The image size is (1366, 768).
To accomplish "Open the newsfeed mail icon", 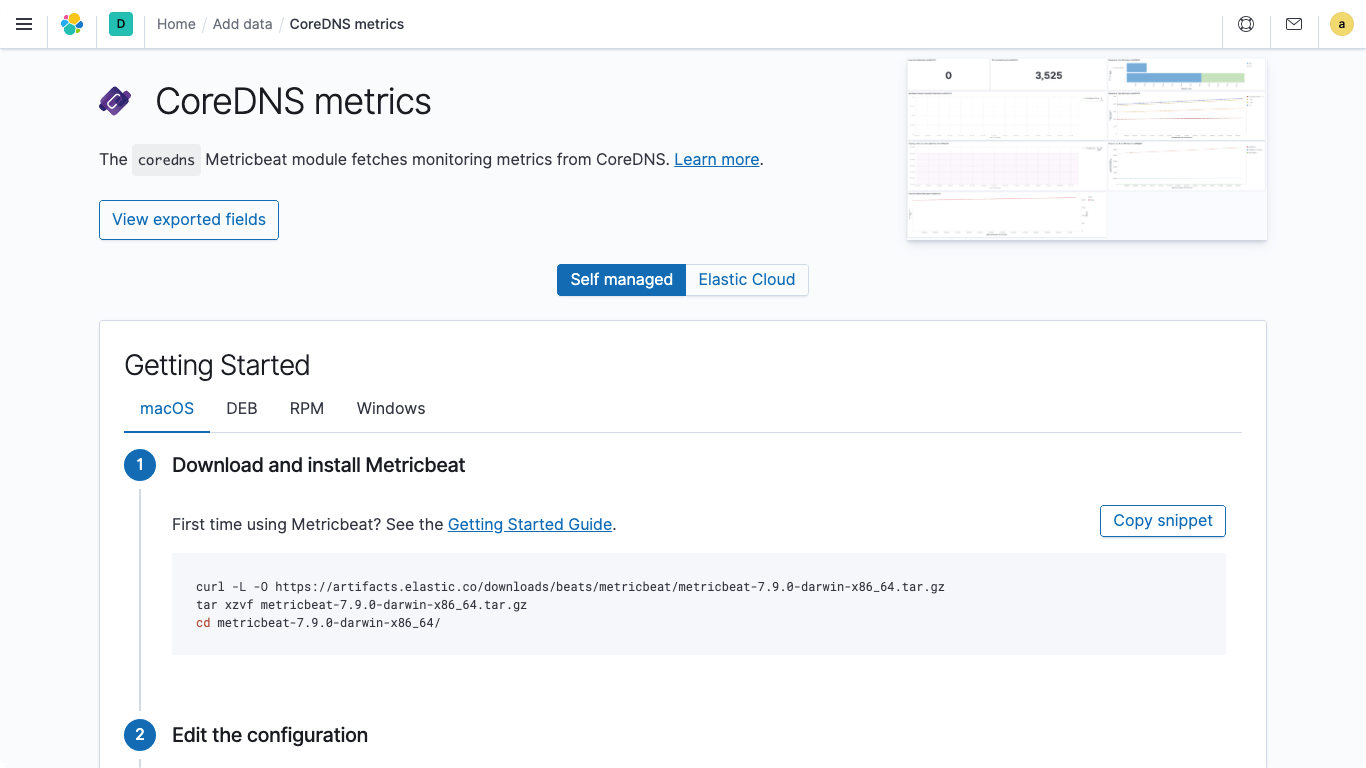I will click(x=1294, y=24).
